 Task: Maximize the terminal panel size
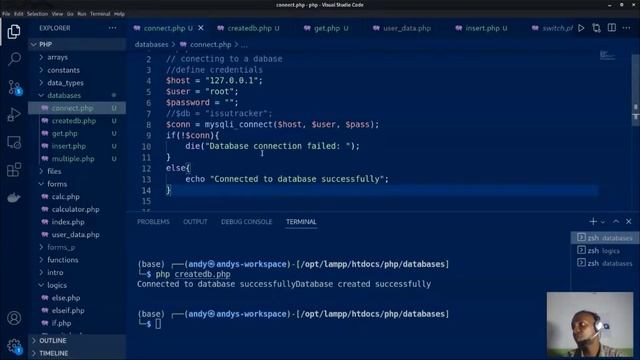pyautogui.click(x=616, y=221)
